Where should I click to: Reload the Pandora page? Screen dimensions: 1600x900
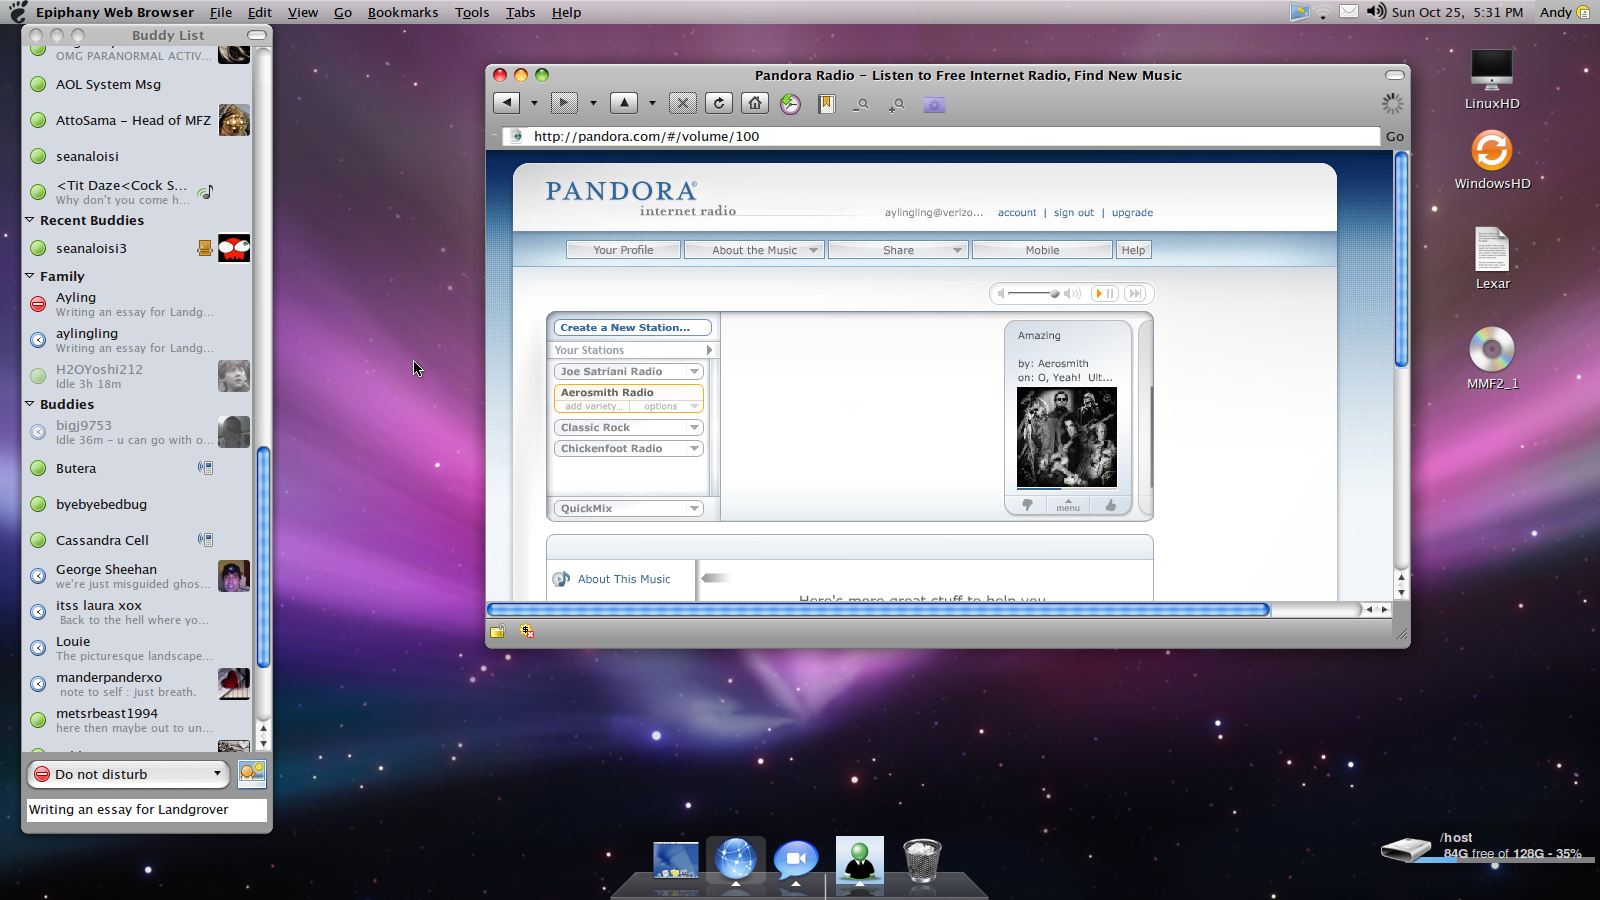719,103
